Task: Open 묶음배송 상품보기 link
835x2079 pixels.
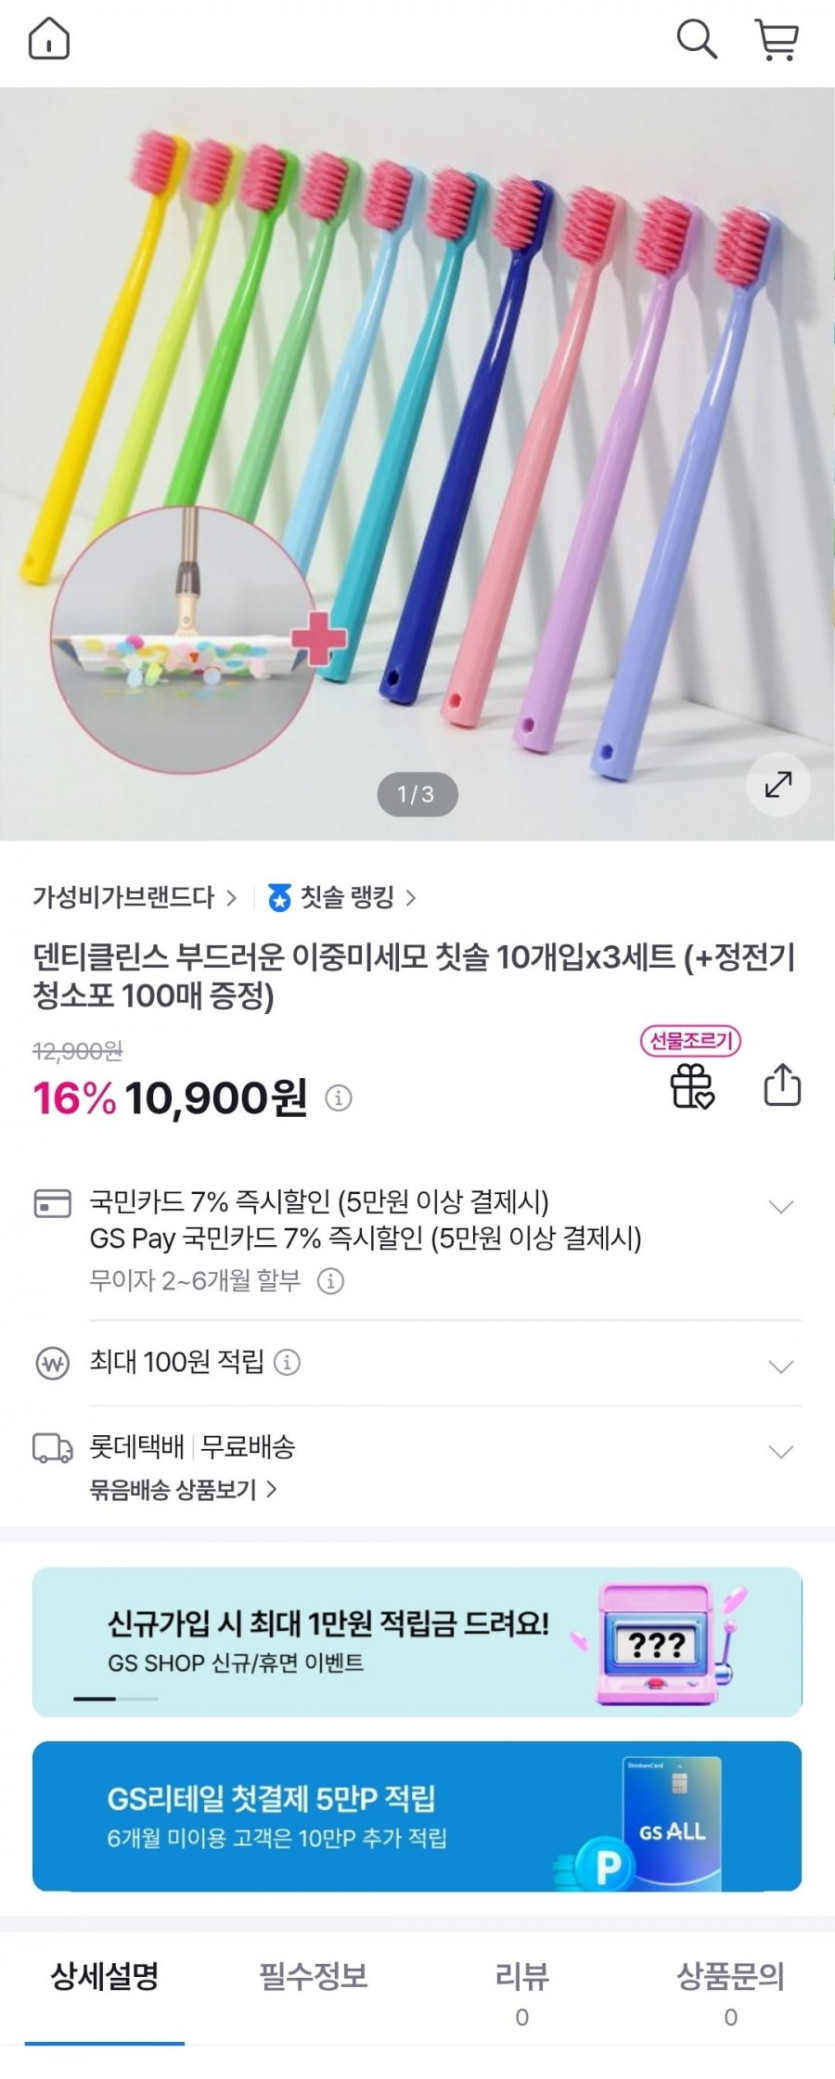Action: pyautogui.click(x=183, y=1490)
